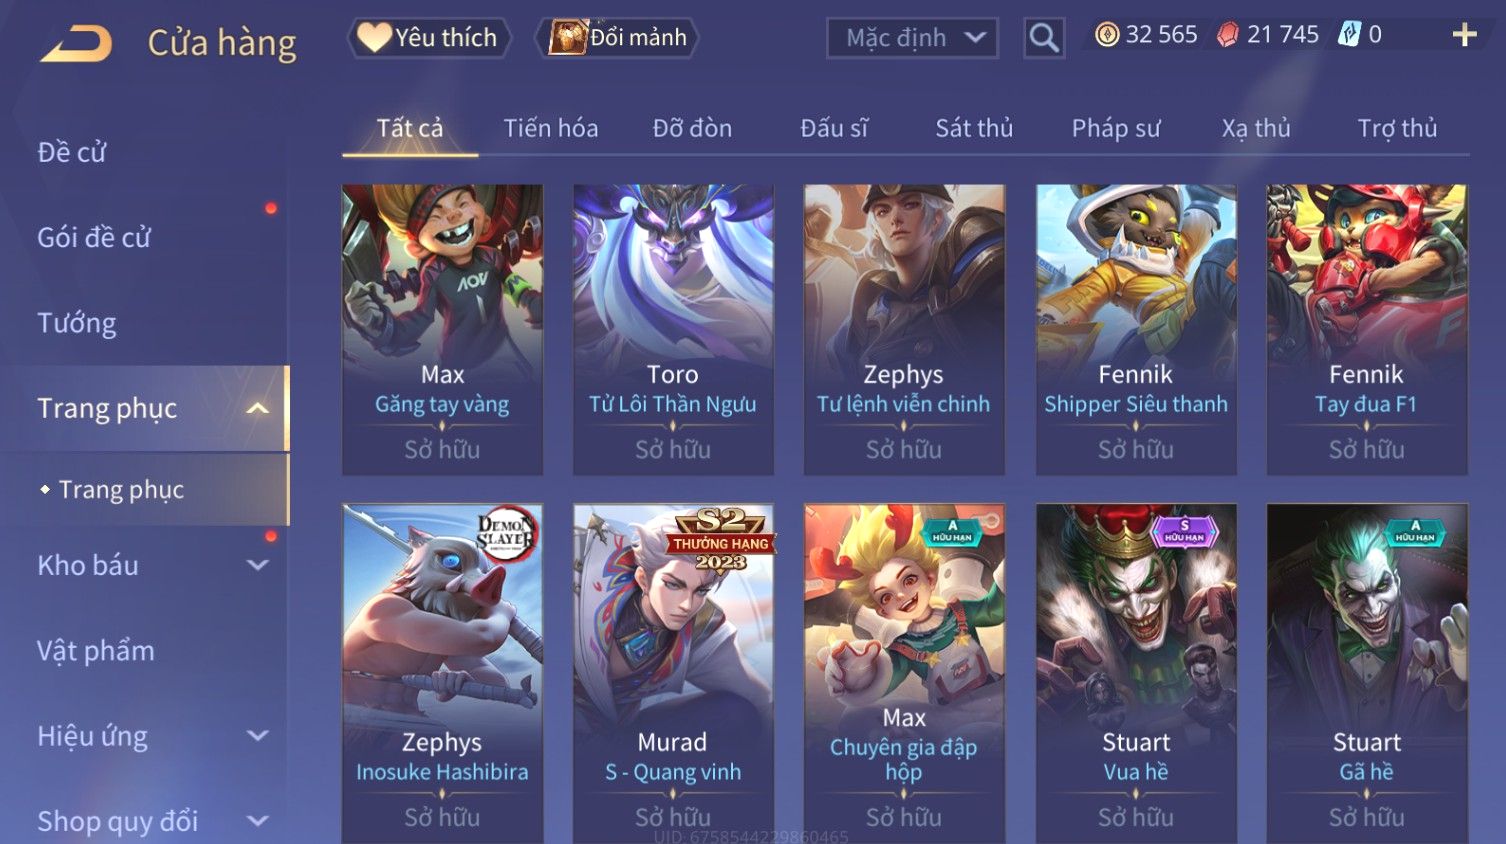Open the Mặc định sort dropdown
The image size is (1506, 844).
click(912, 38)
